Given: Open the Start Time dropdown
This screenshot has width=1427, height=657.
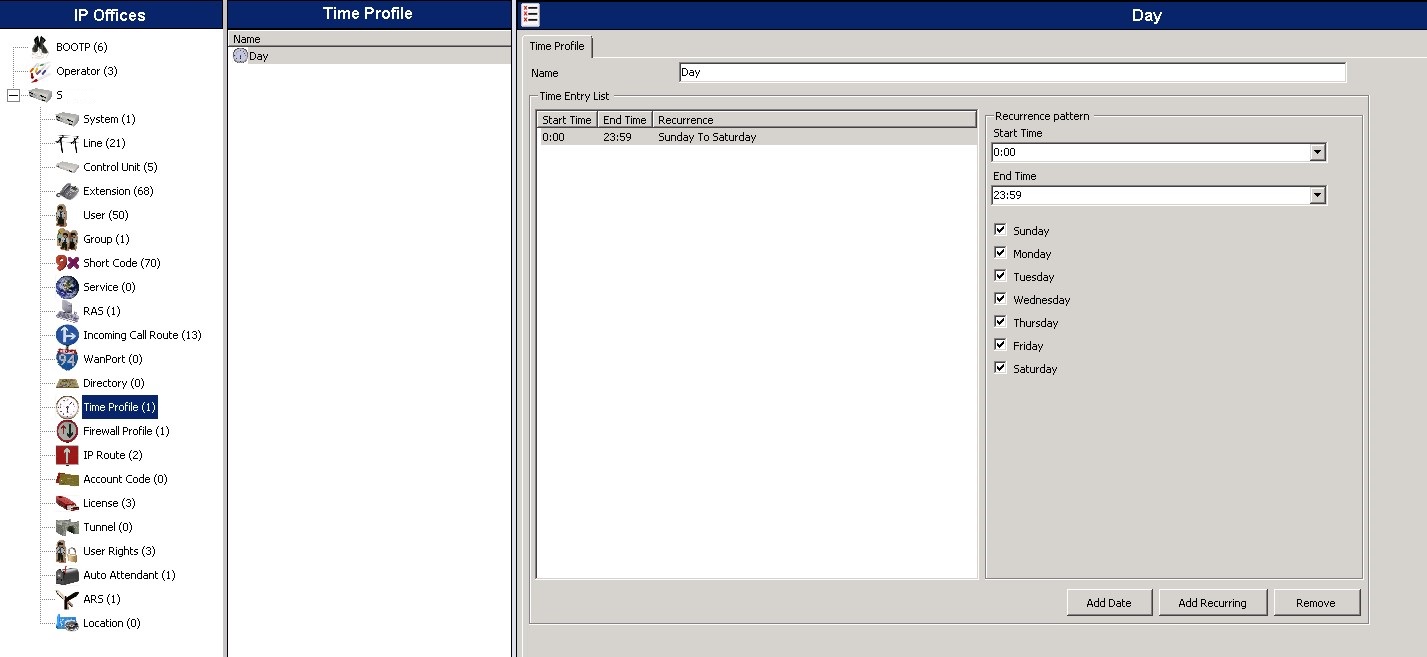Looking at the screenshot, I should [1317, 153].
